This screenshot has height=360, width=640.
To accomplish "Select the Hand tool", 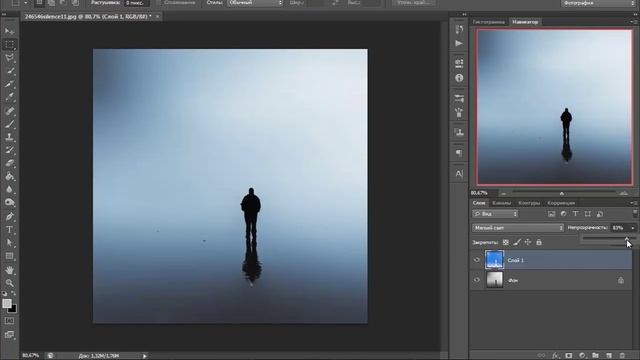I will (x=9, y=270).
